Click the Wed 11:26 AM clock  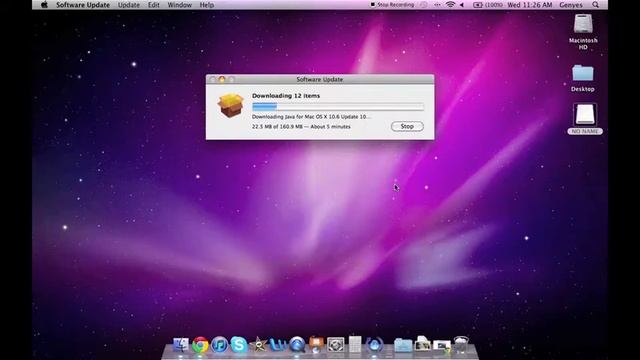[x=530, y=5]
